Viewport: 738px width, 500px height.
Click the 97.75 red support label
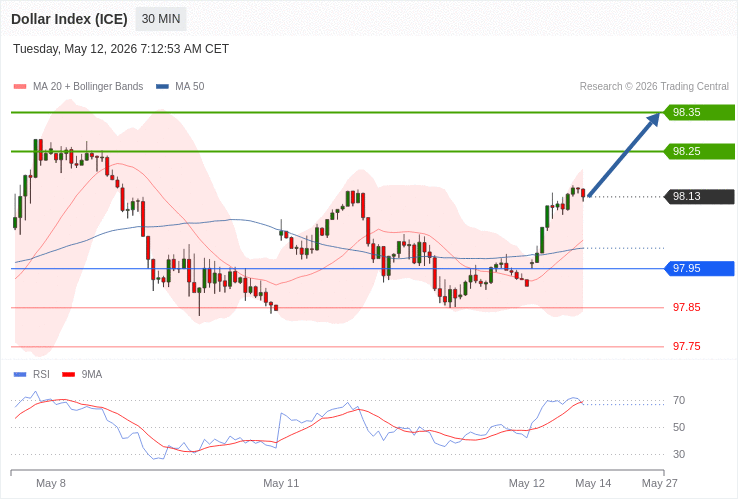[x=686, y=347]
